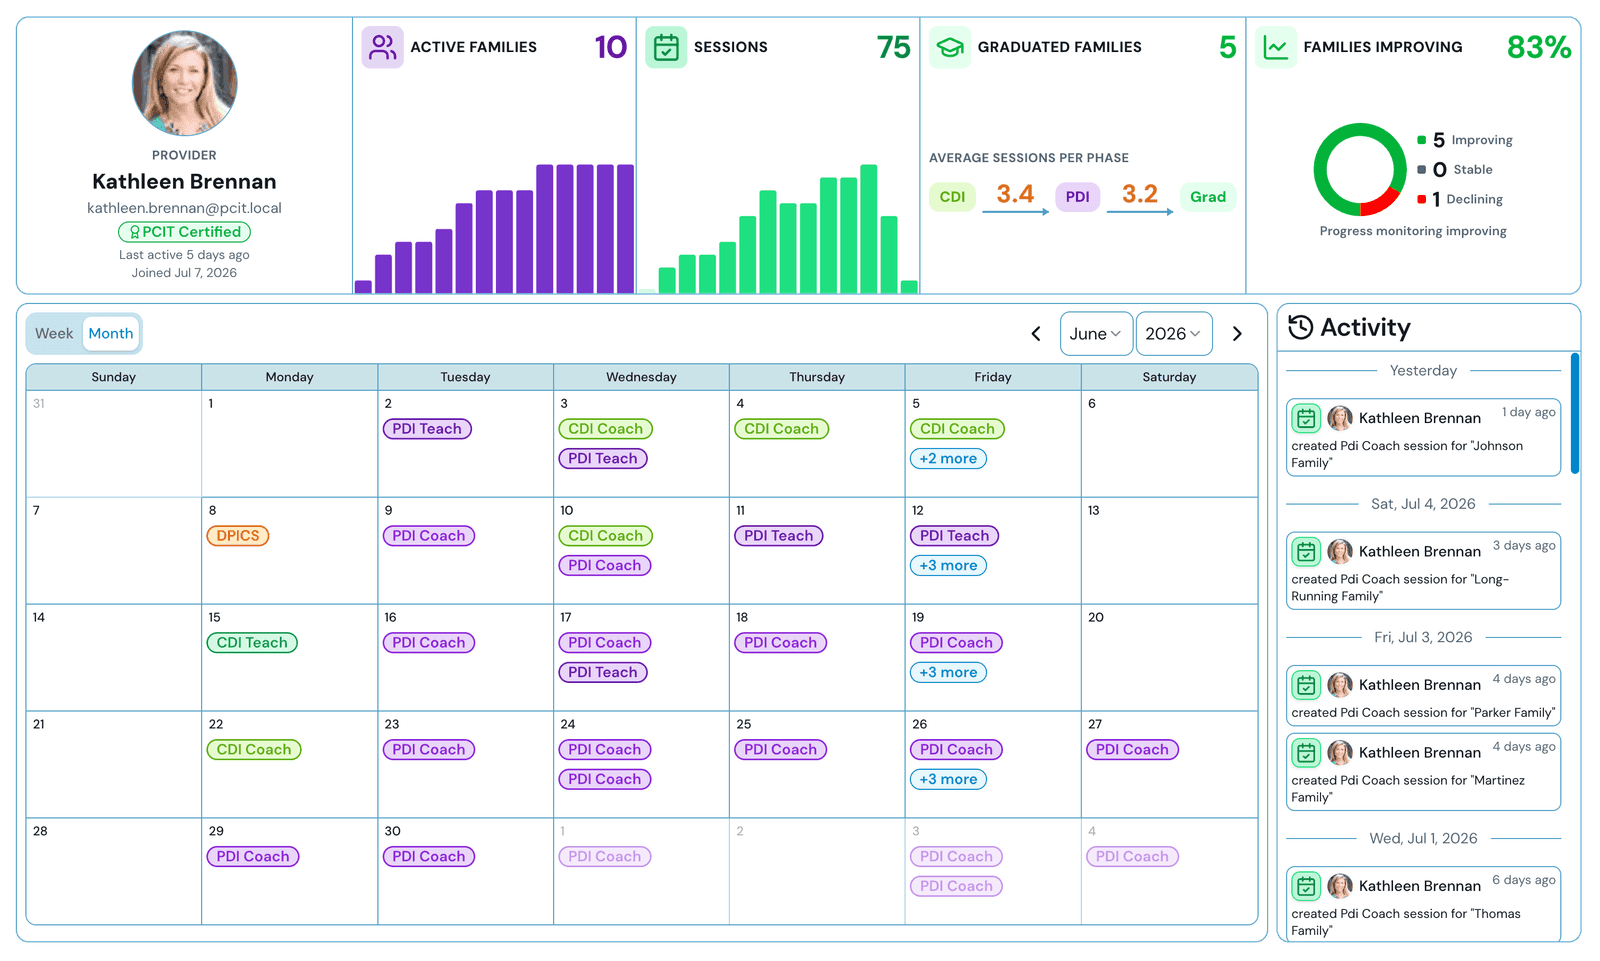Expand +3 more sessions on June 26
This screenshot has width=1600, height=961.
(x=948, y=780)
